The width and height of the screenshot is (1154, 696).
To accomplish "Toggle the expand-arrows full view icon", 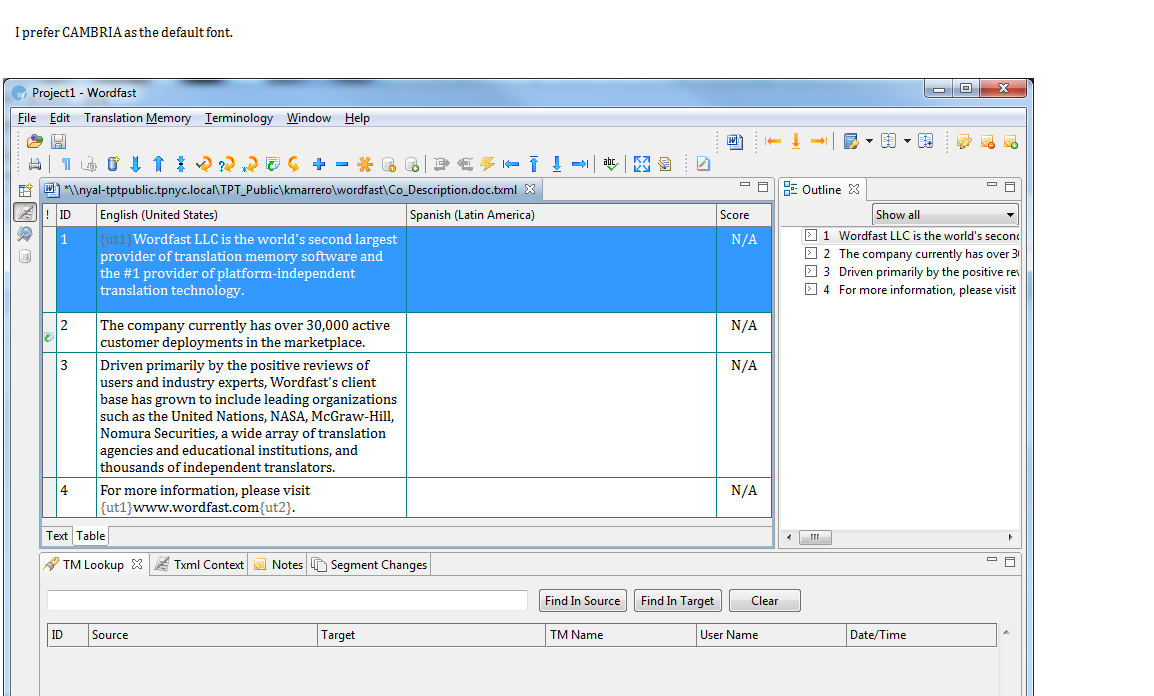I will (641, 165).
